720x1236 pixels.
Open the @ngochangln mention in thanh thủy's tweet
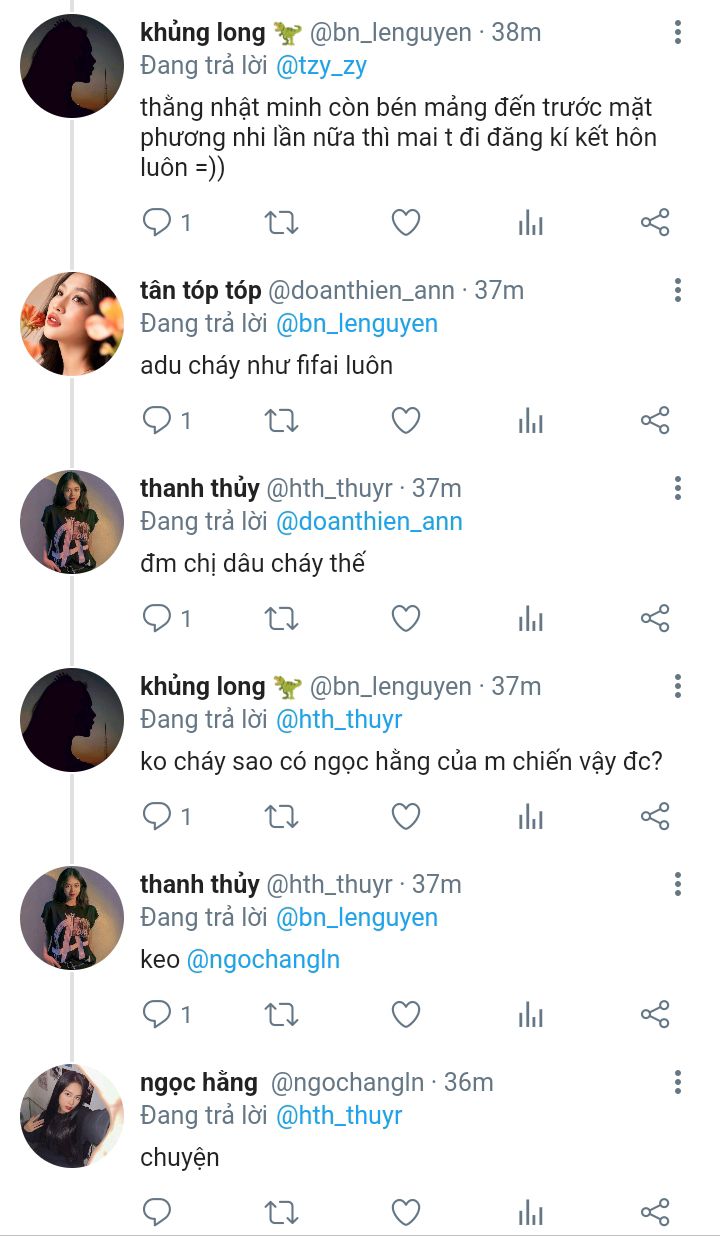pyautogui.click(x=263, y=960)
